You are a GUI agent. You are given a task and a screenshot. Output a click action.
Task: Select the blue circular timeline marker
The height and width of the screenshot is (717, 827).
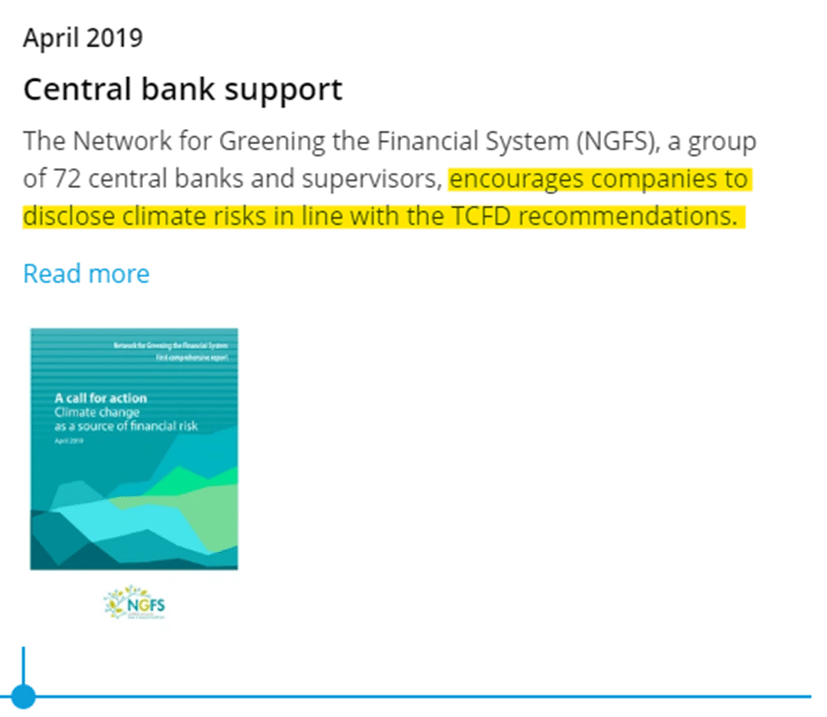point(22,696)
